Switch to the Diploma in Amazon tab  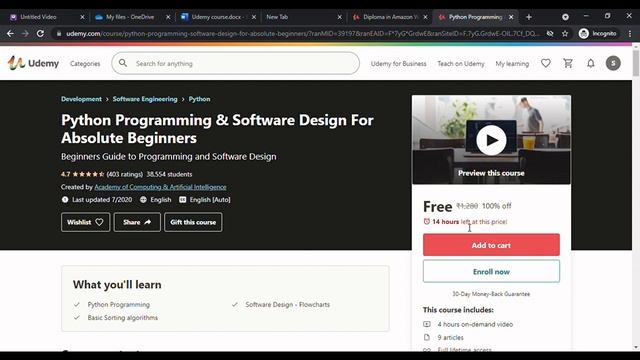pos(390,17)
